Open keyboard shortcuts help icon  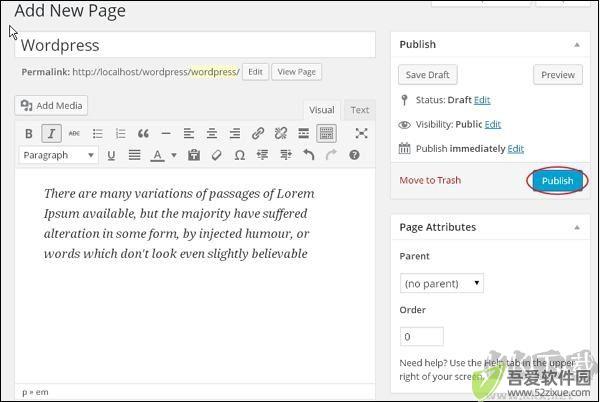pyautogui.click(x=354, y=155)
